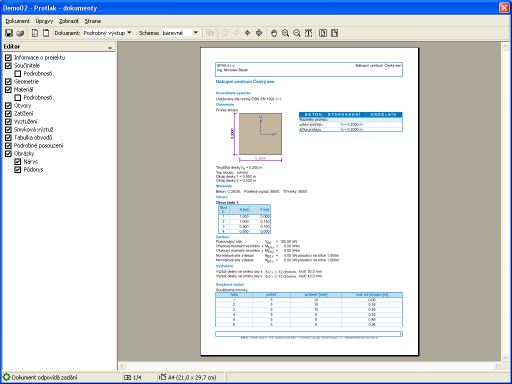512x384 pixels.
Task: Select Podrobné posouzení in the editor list
Action: 38,146
